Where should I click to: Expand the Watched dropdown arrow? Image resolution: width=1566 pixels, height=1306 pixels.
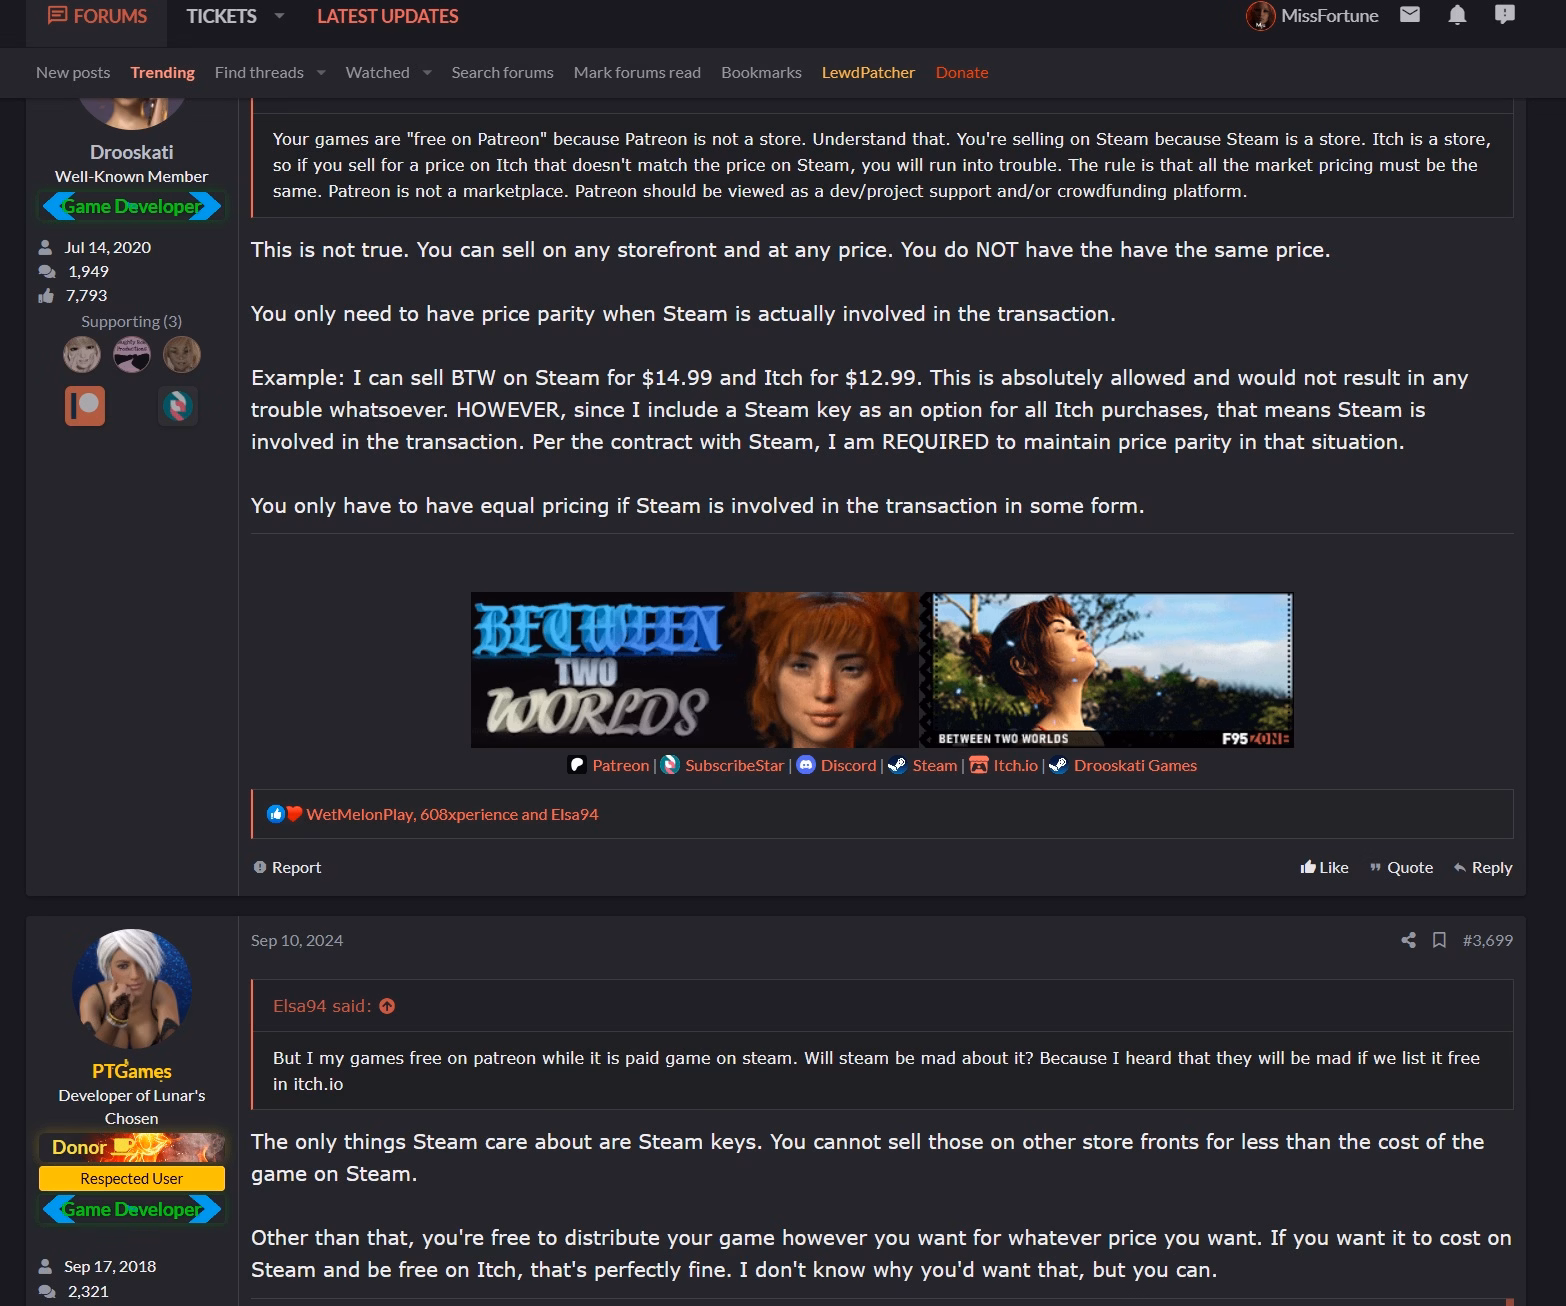(x=427, y=72)
